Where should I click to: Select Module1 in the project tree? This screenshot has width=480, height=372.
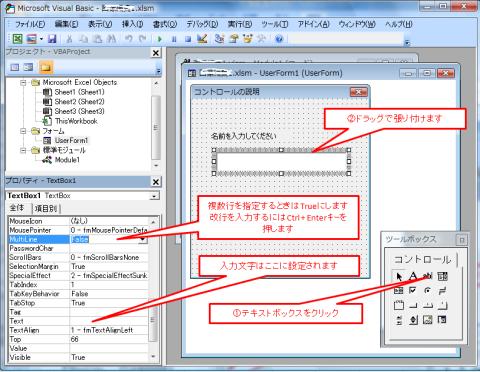pos(67,160)
